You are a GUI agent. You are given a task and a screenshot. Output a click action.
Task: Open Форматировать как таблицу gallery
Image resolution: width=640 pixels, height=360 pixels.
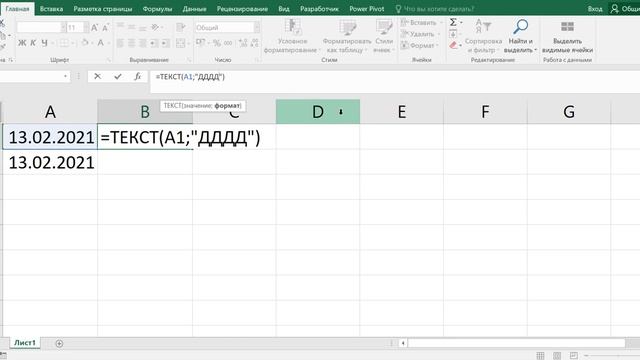click(x=347, y=36)
